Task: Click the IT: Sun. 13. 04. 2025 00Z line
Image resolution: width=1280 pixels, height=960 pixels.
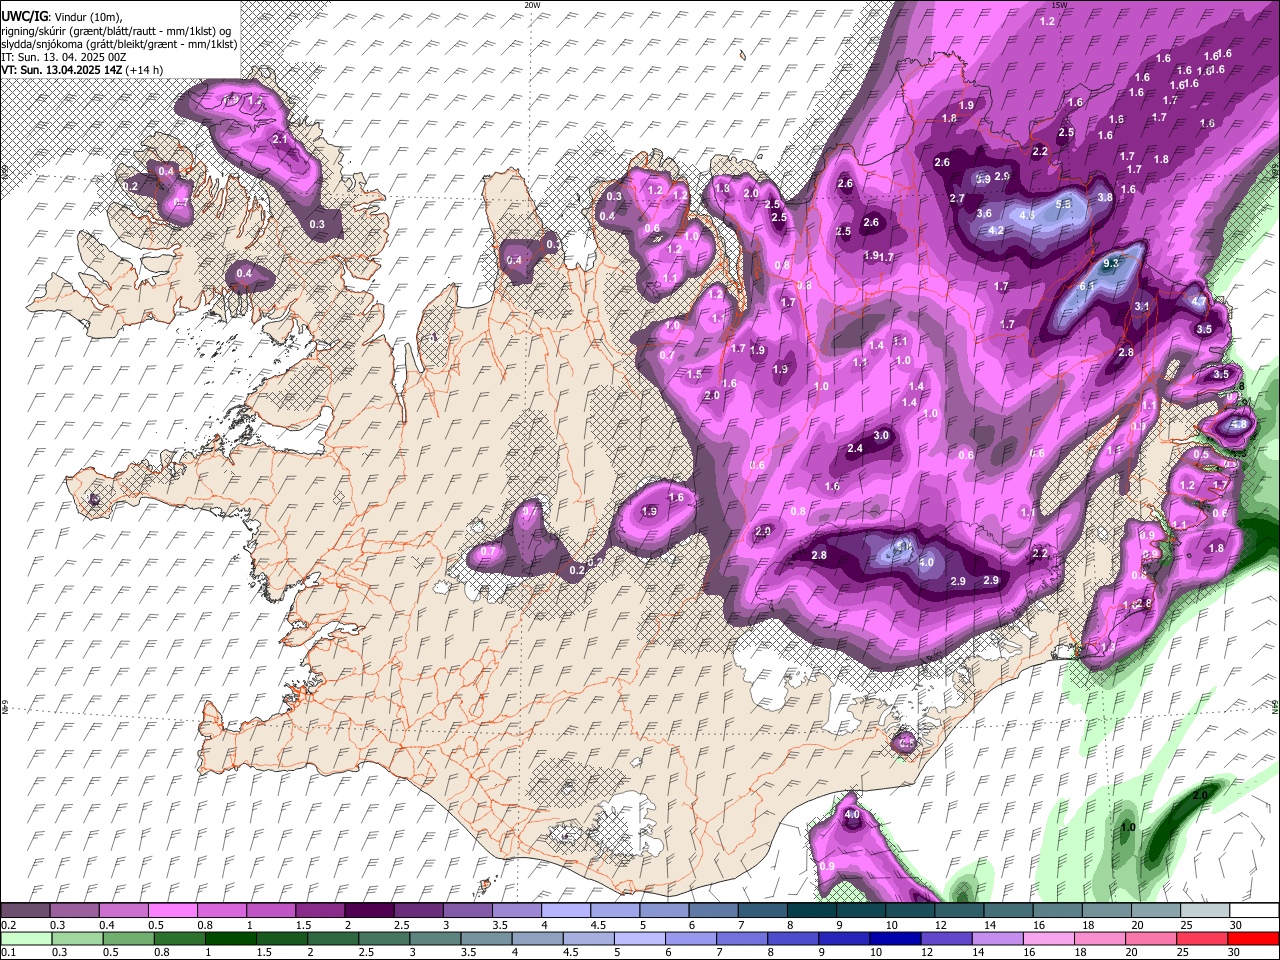Action: pos(64,58)
